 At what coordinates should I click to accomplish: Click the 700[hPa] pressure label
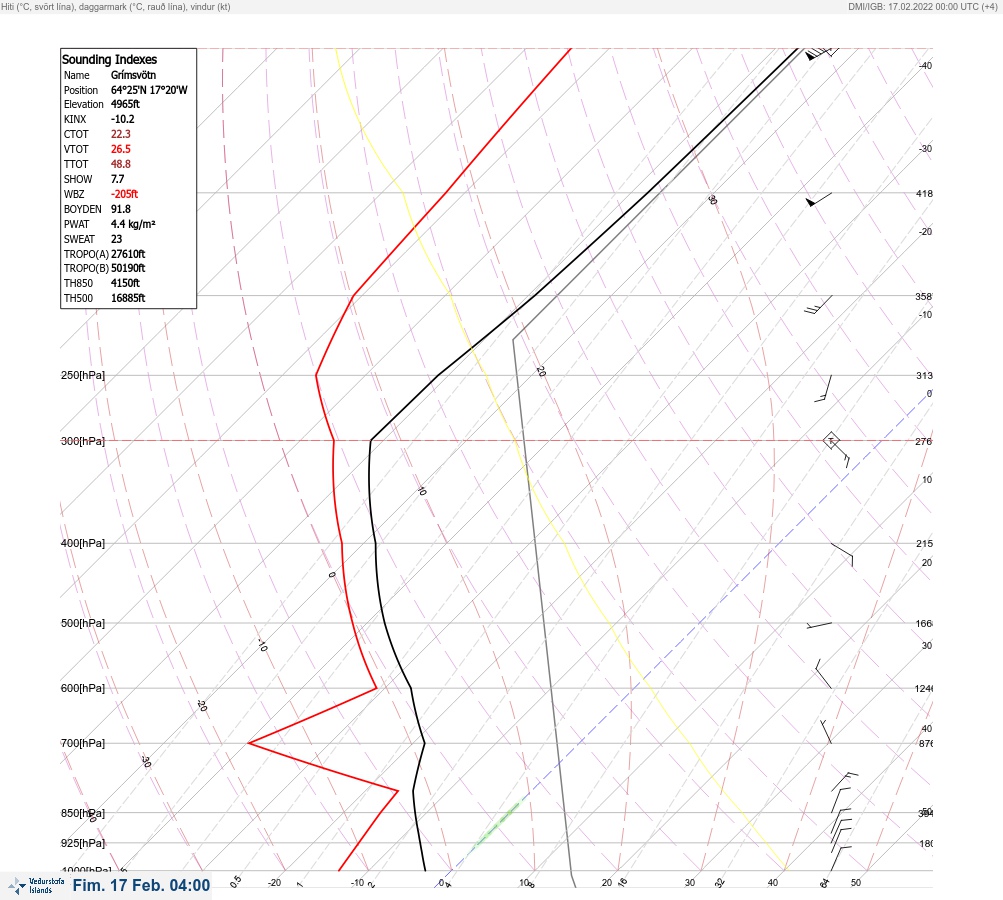[x=83, y=743]
